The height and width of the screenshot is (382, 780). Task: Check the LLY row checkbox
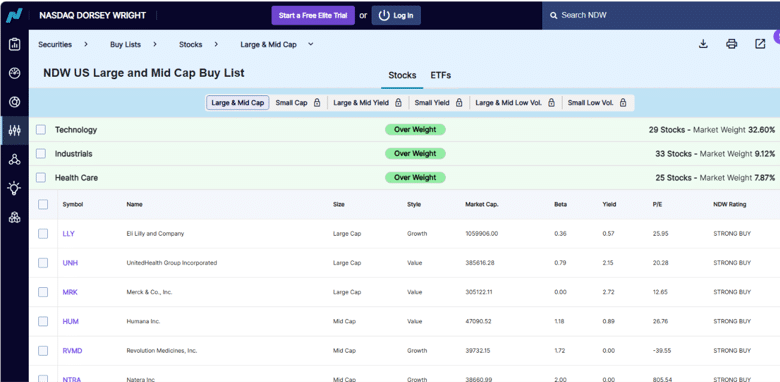point(43,234)
